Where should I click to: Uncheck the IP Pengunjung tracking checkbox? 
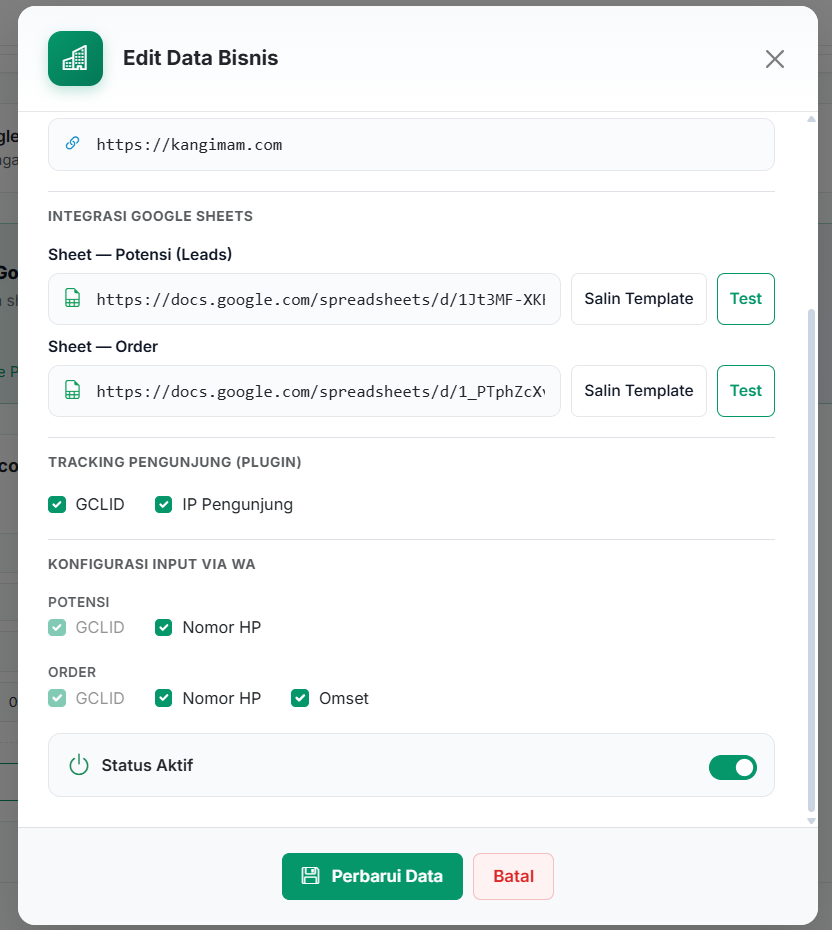pyautogui.click(x=164, y=505)
